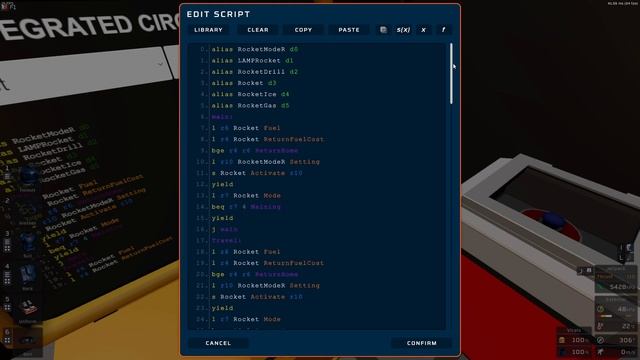This screenshot has height=360, width=640.
Task: Click line 8 with ReturnFuelCost
Action: (x=268, y=139)
